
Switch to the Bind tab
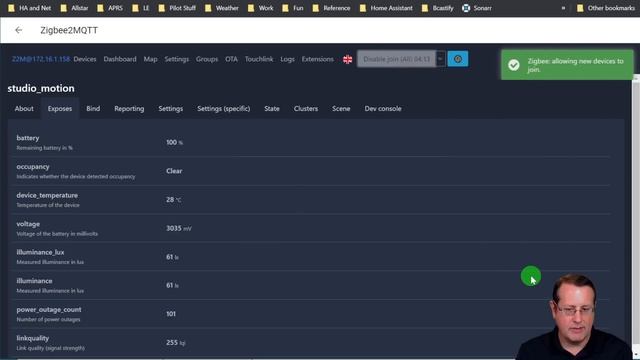pyautogui.click(x=93, y=109)
